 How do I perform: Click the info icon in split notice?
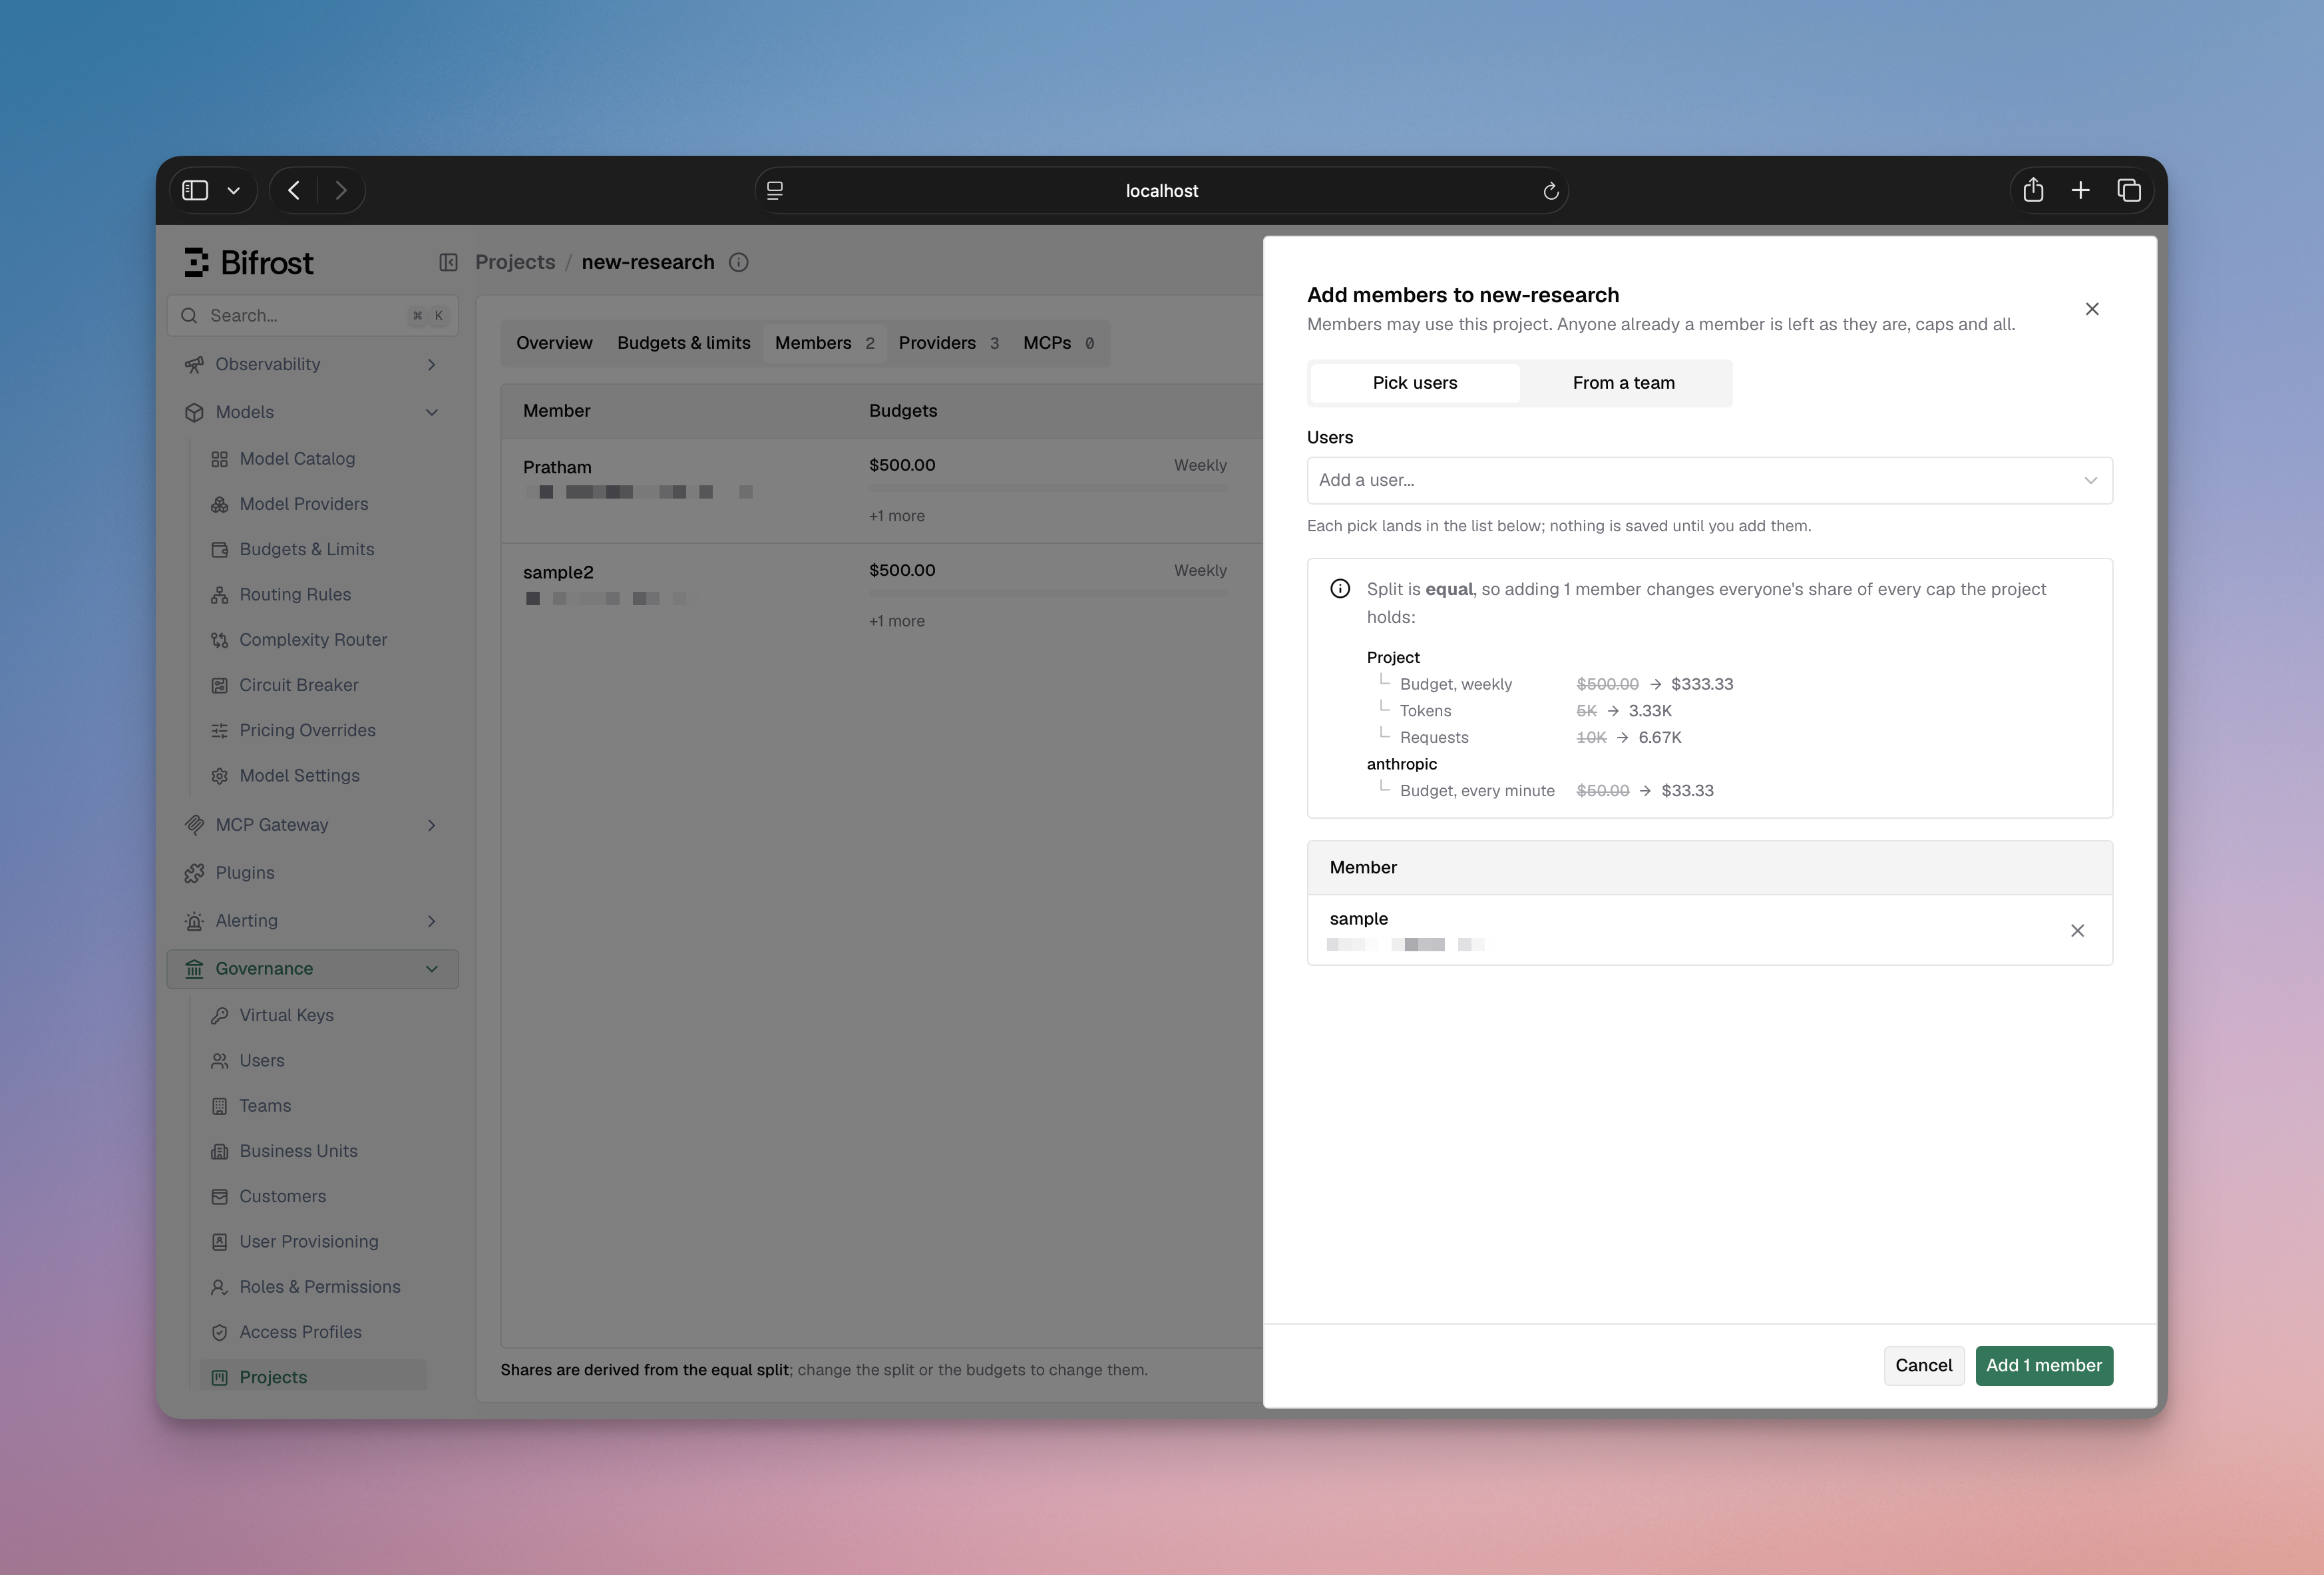click(x=1340, y=589)
